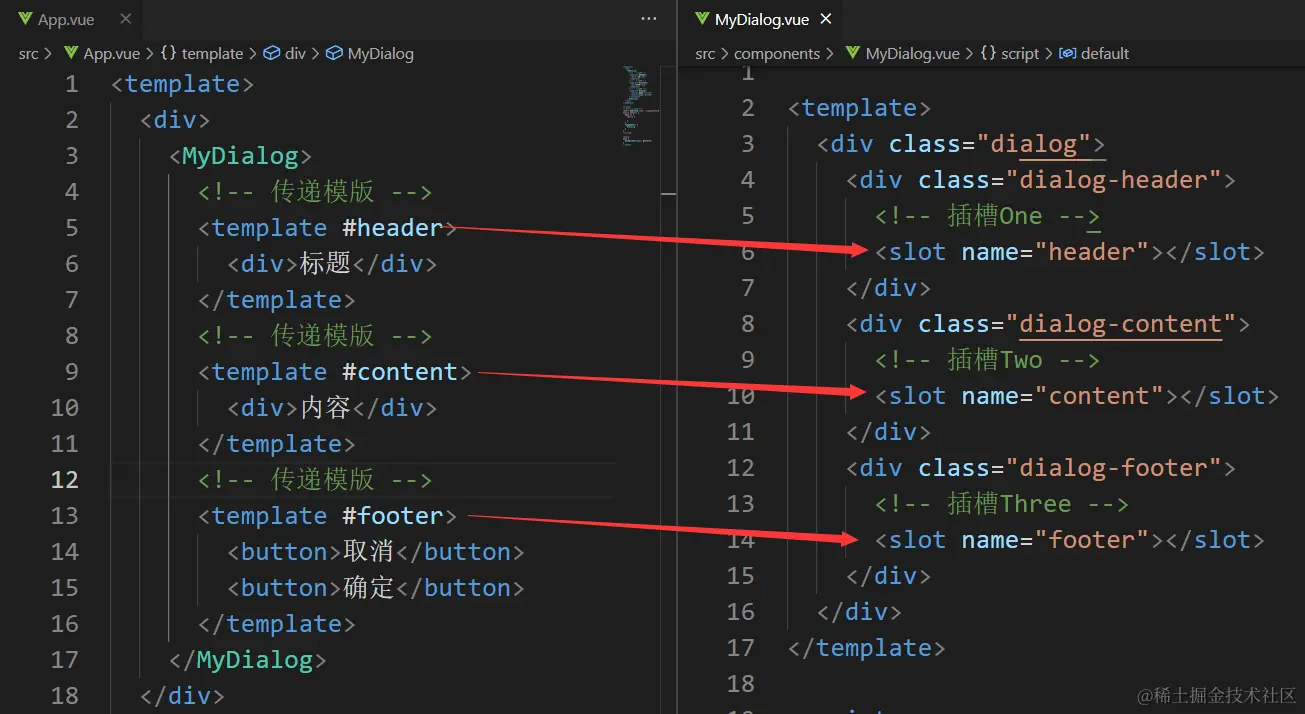Click the Vue icon in left pane breadcrumb

(x=70, y=54)
